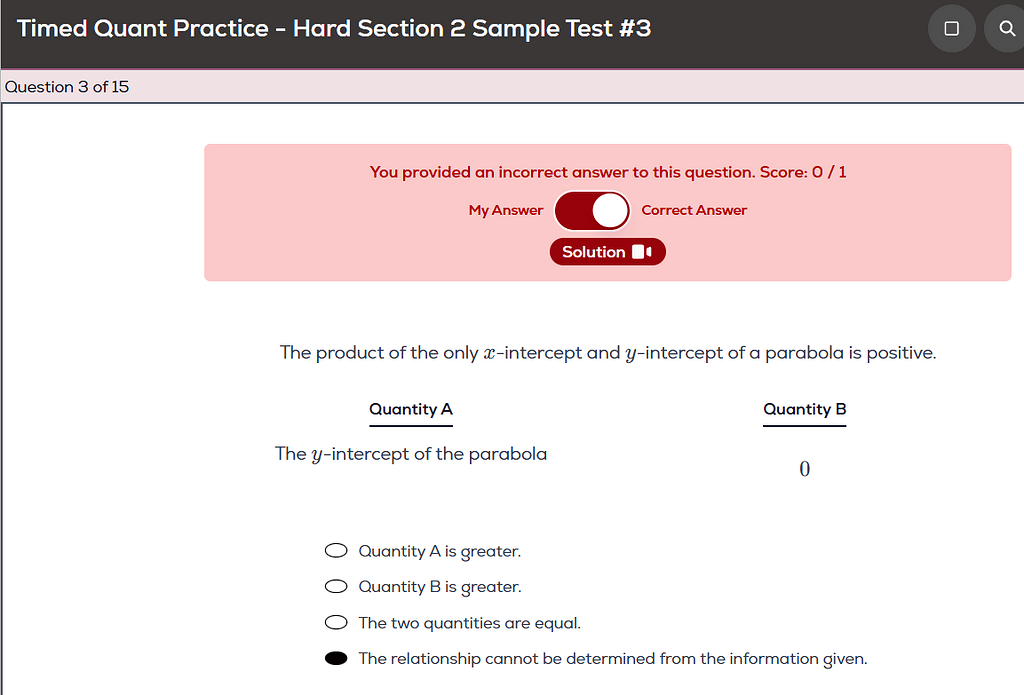This screenshot has height=695, width=1024.
Task: Select the radio button for "Quantity B is greater"
Action: point(336,586)
